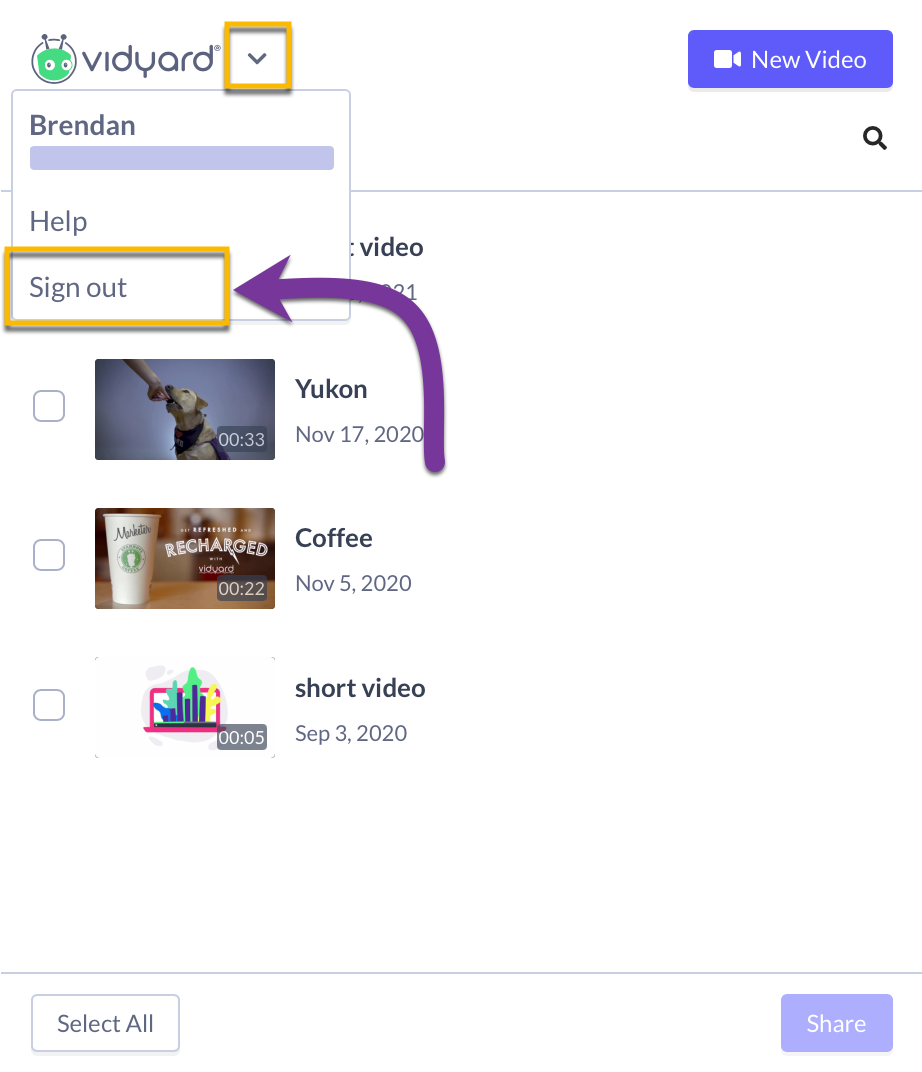The width and height of the screenshot is (922, 1072).
Task: Click the Vidyard robot logo icon
Action: 53,59
